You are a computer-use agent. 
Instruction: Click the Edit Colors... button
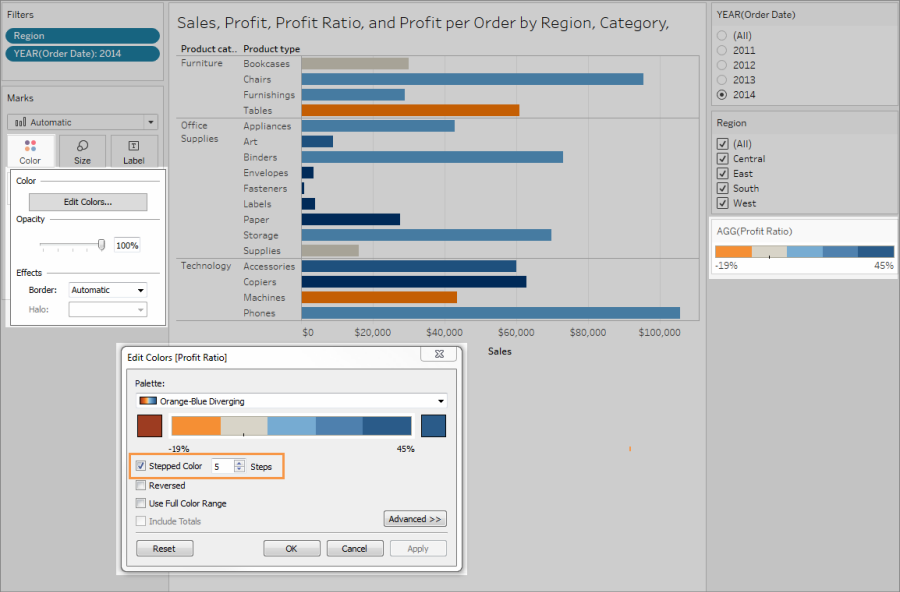pos(88,202)
